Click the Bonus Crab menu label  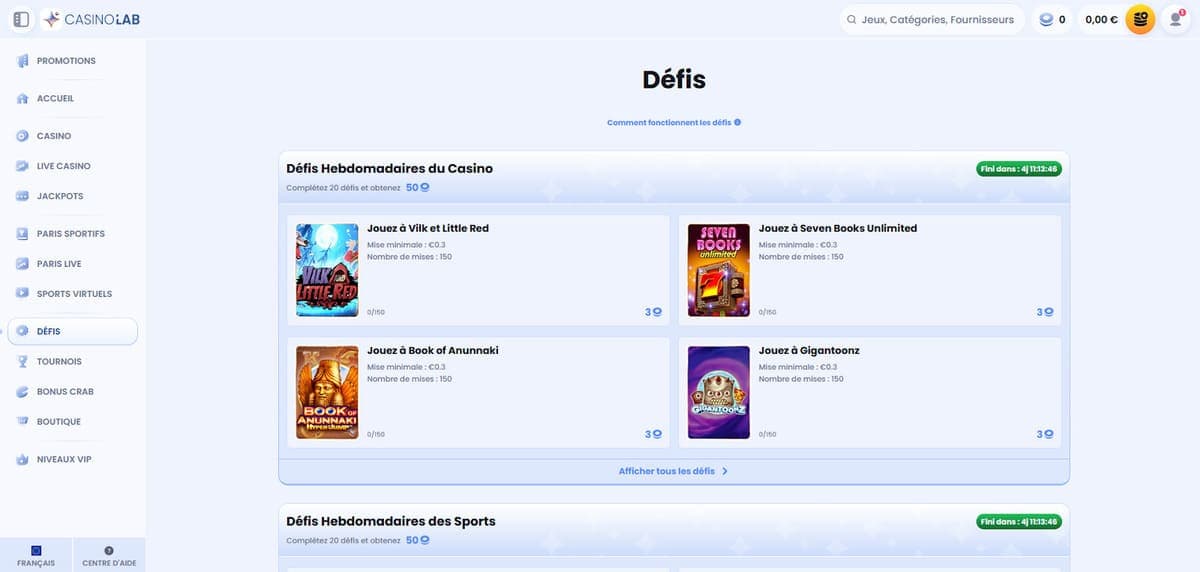[65, 392]
